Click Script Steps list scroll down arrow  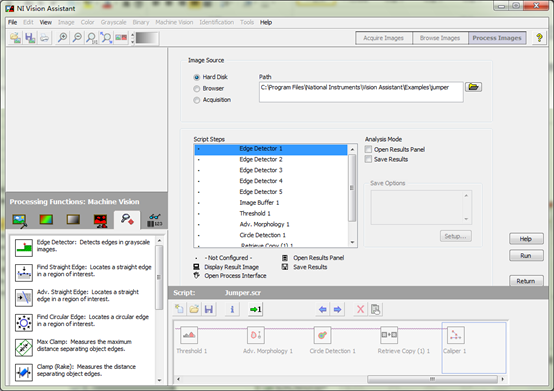352,242
